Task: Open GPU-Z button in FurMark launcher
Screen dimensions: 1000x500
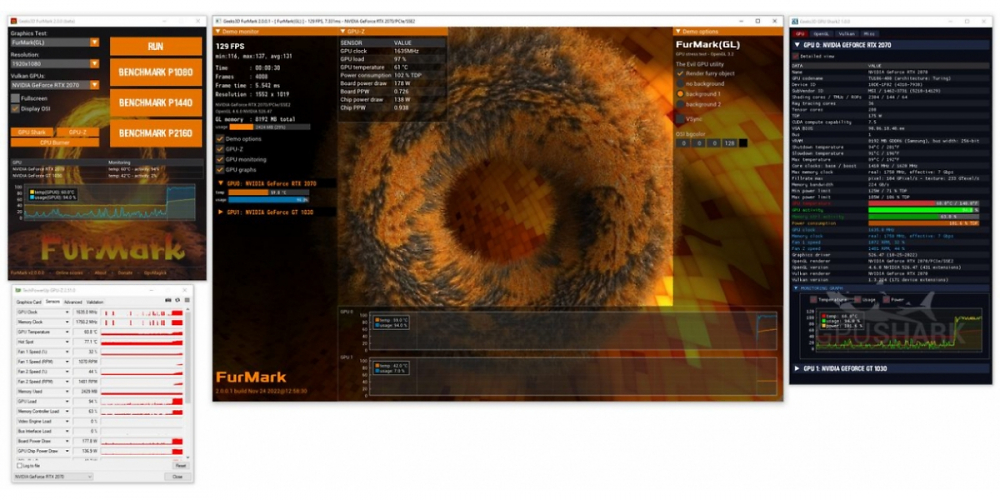Action: click(77, 132)
